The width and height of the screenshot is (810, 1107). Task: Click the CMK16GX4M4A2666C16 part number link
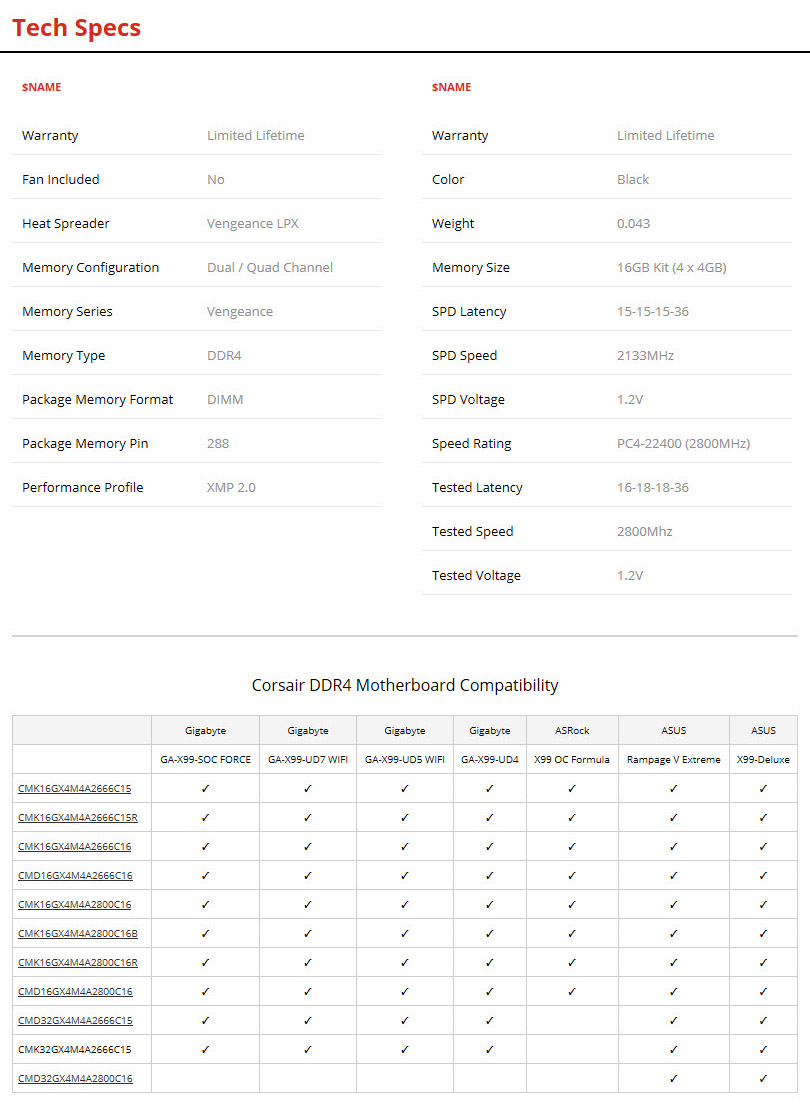[x=74, y=846]
